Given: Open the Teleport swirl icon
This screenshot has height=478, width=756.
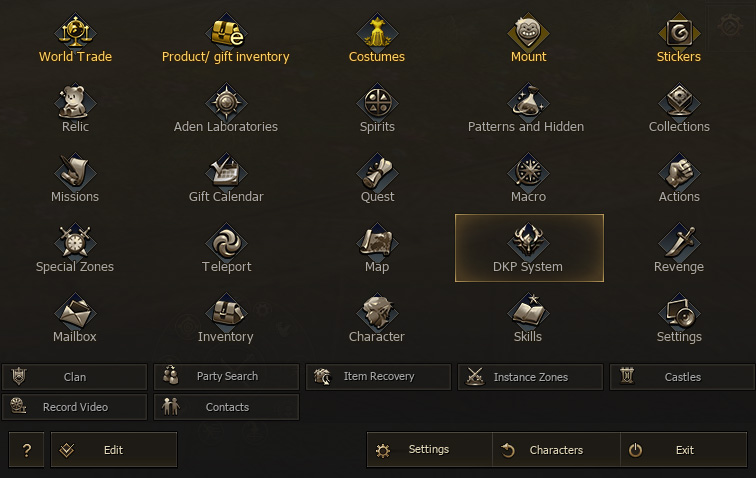Looking at the screenshot, I should [226, 242].
